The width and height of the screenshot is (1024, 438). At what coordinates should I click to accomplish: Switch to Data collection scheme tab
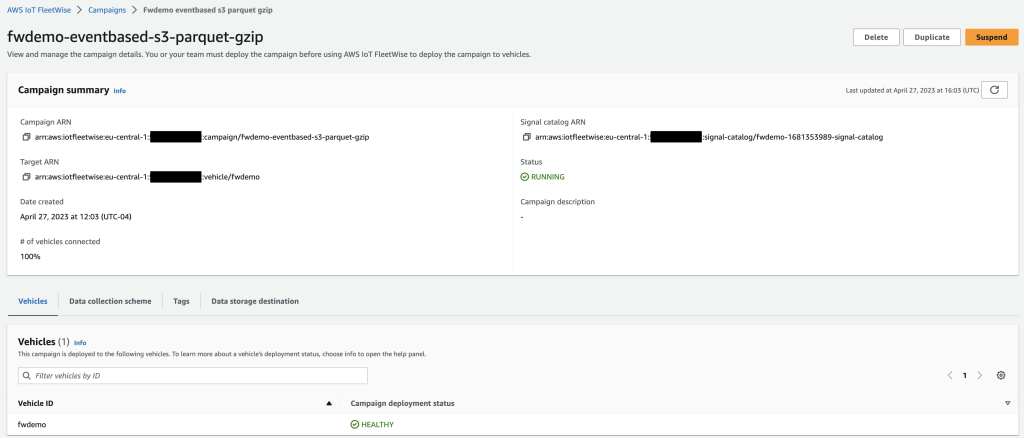pyautogui.click(x=110, y=301)
